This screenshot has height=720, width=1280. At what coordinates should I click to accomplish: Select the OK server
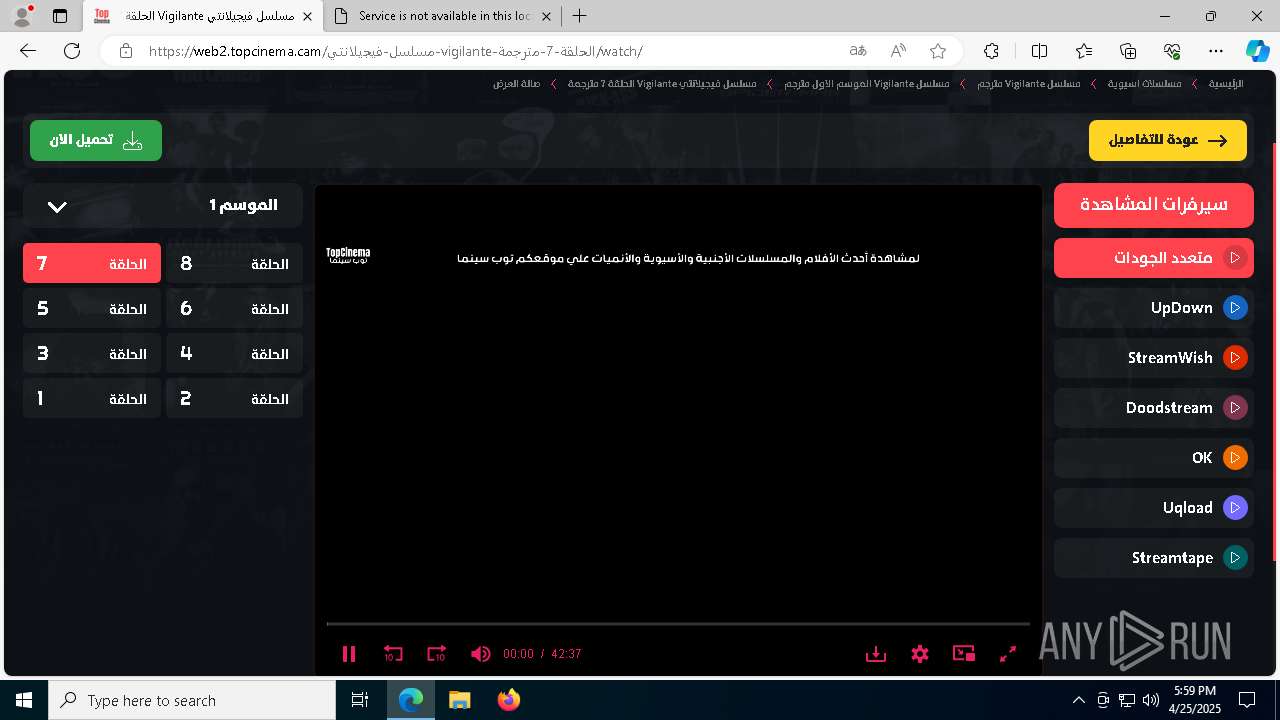coord(1154,458)
